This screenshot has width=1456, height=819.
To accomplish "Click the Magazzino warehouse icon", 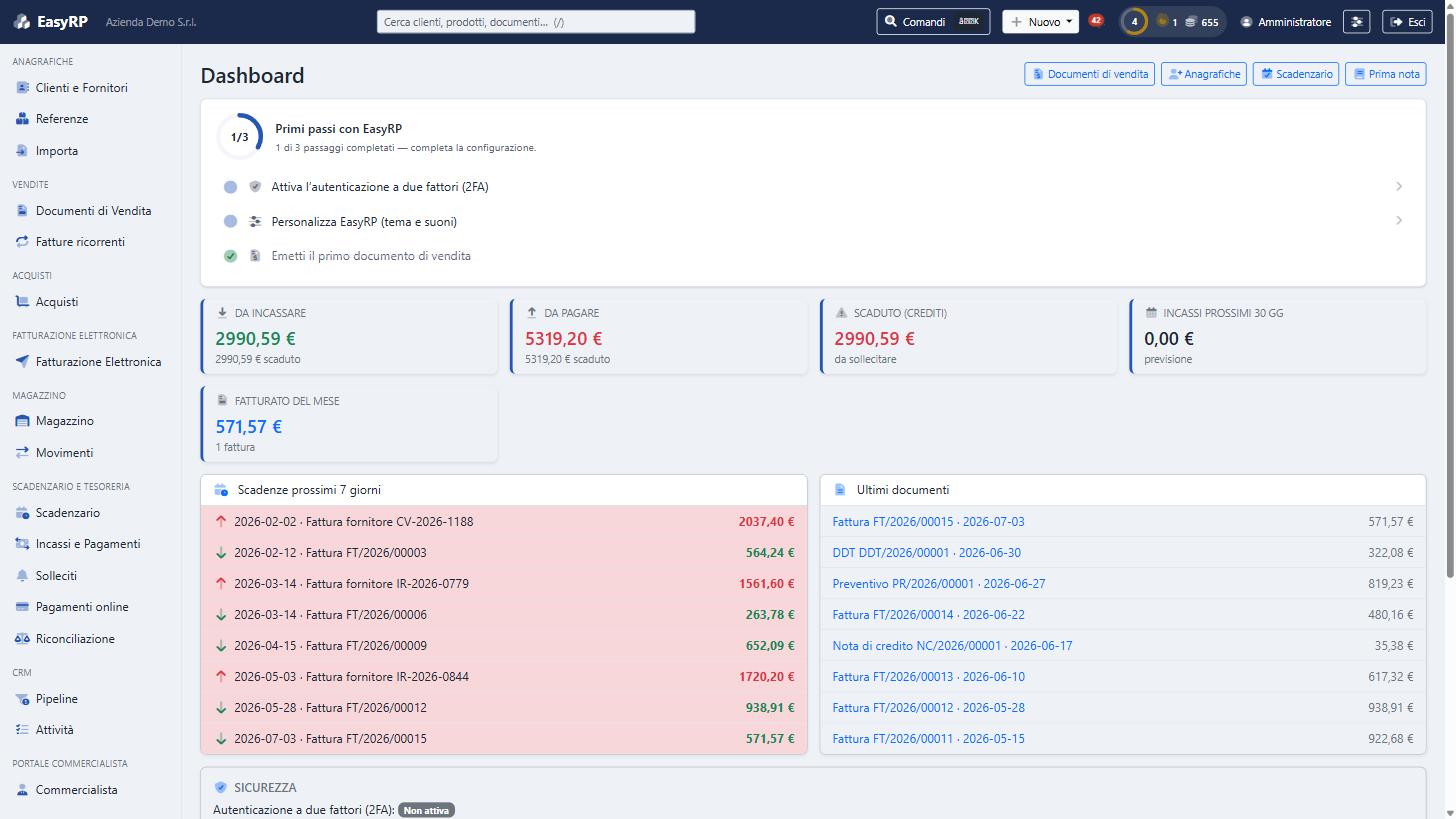I will tap(22, 421).
